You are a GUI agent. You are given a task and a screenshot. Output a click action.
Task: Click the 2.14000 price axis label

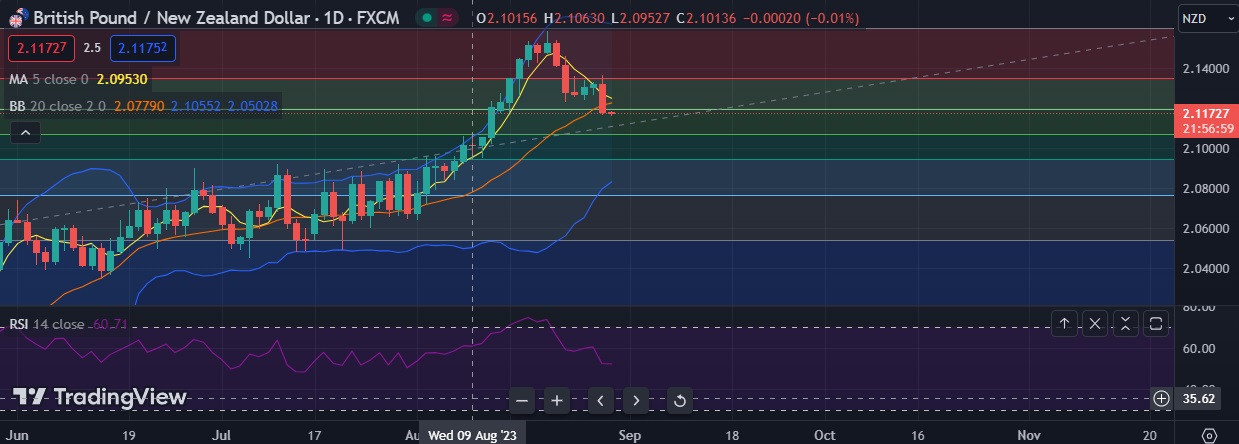pos(1206,69)
